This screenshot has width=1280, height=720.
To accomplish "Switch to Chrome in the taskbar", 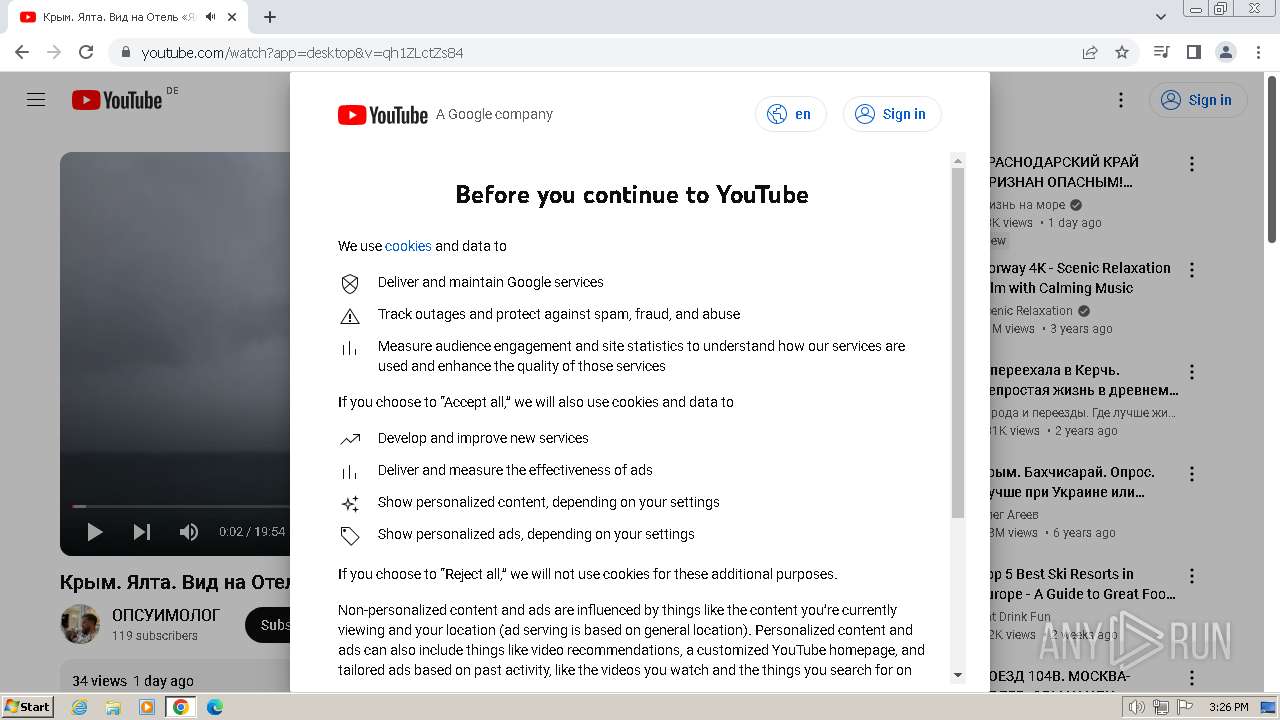I will point(181,707).
